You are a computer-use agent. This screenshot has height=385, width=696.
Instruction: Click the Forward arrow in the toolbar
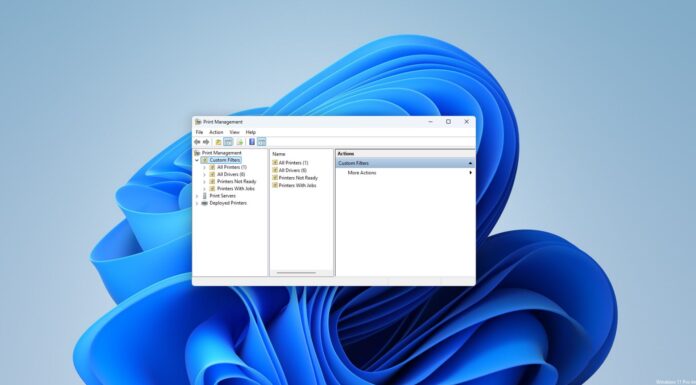tap(206, 142)
